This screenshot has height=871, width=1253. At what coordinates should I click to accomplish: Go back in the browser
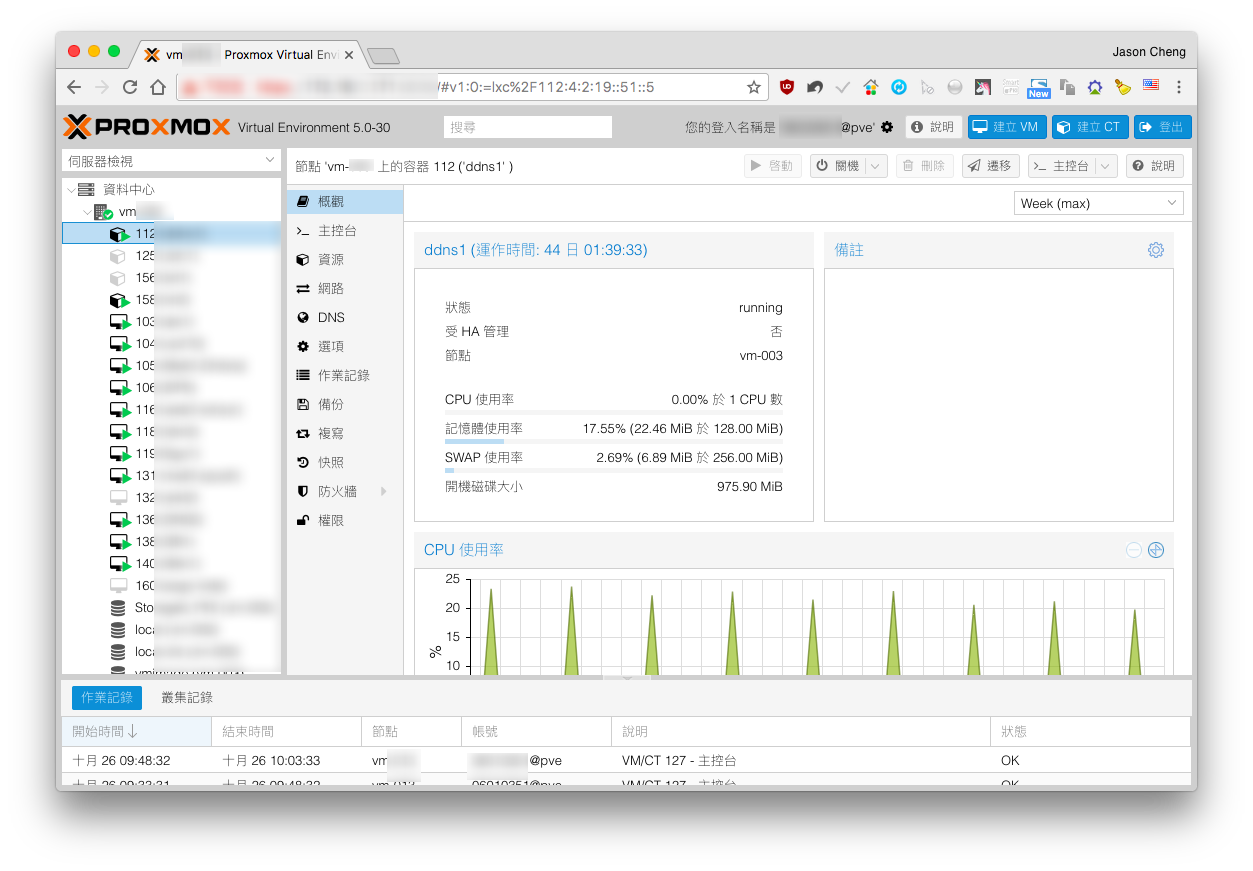(74, 87)
